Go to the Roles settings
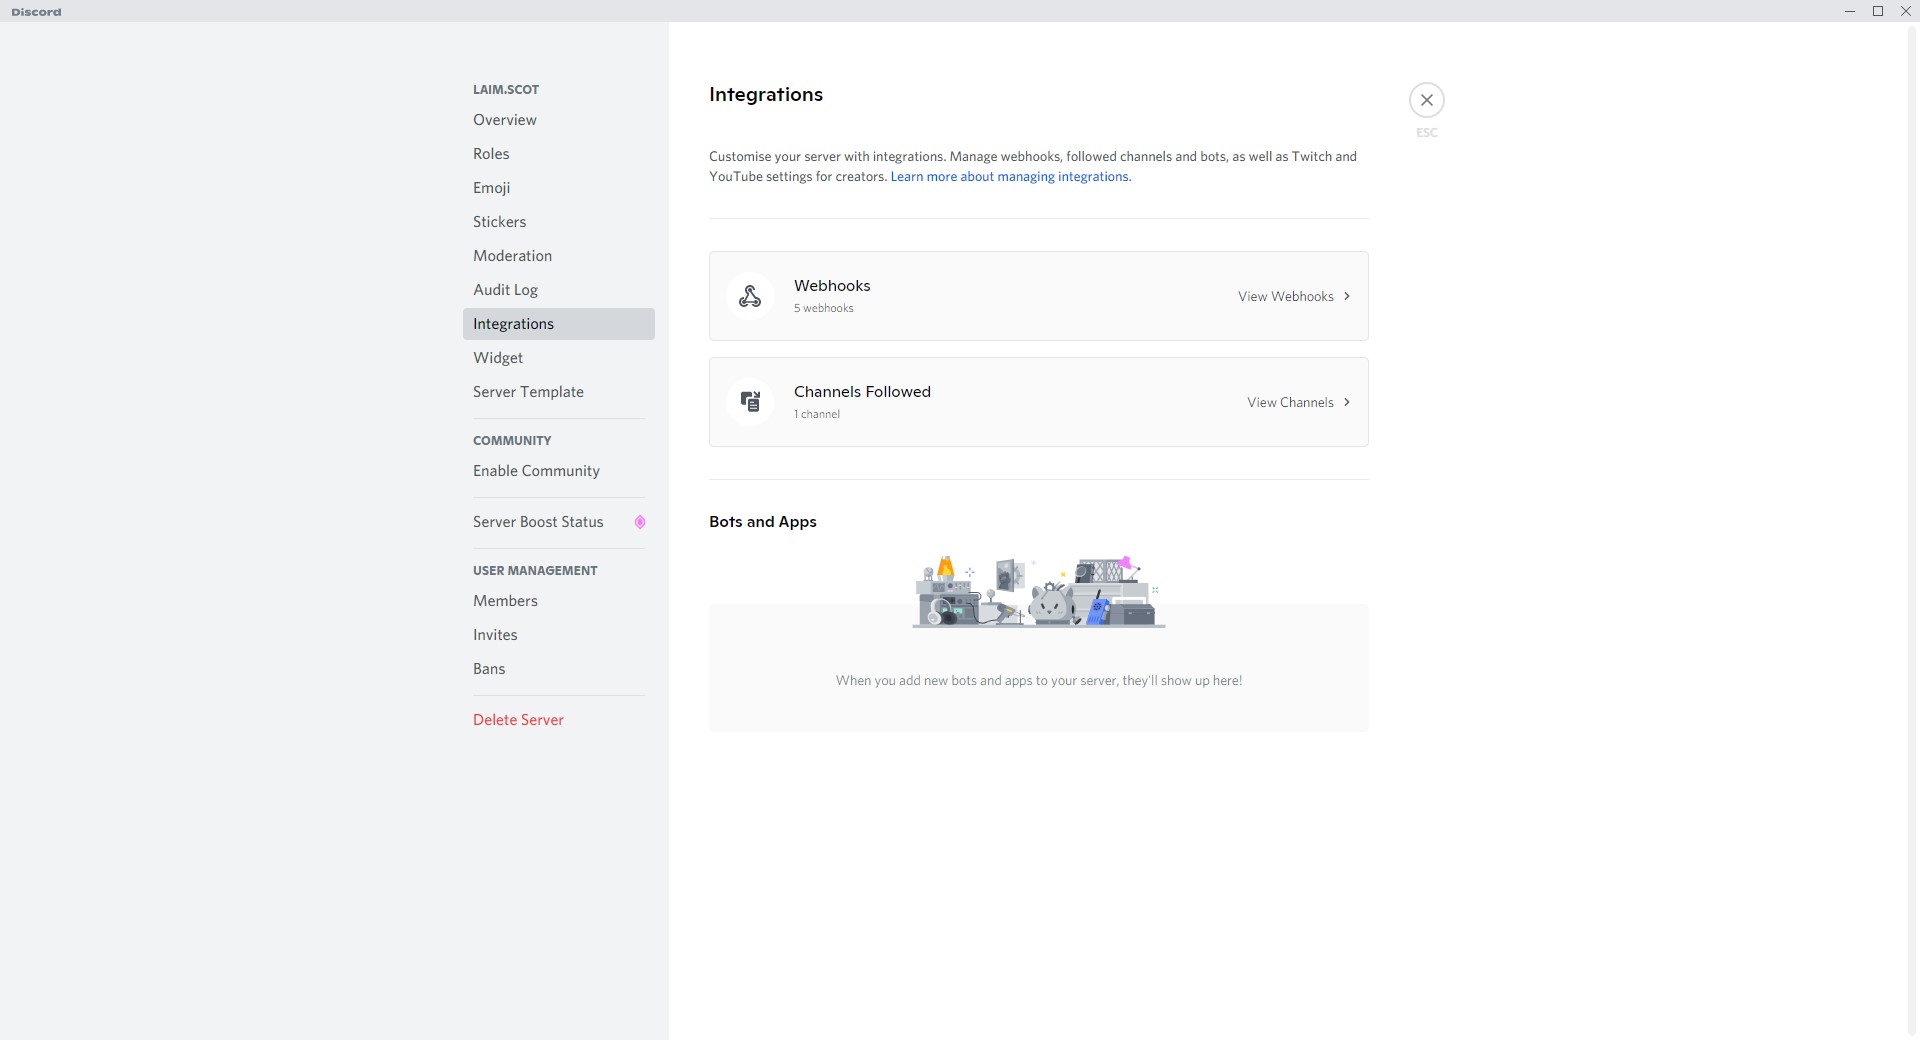Viewport: 1920px width, 1040px height. pyautogui.click(x=491, y=154)
